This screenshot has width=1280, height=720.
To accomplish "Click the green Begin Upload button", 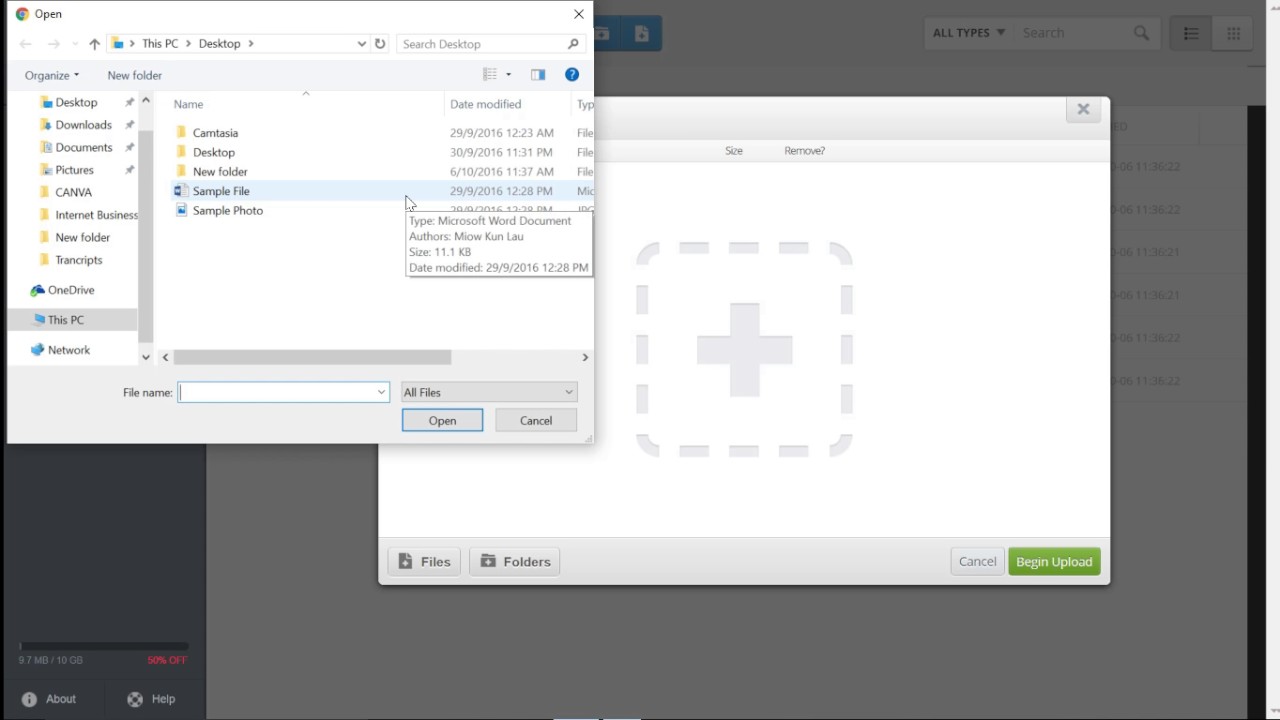I will tap(1054, 562).
